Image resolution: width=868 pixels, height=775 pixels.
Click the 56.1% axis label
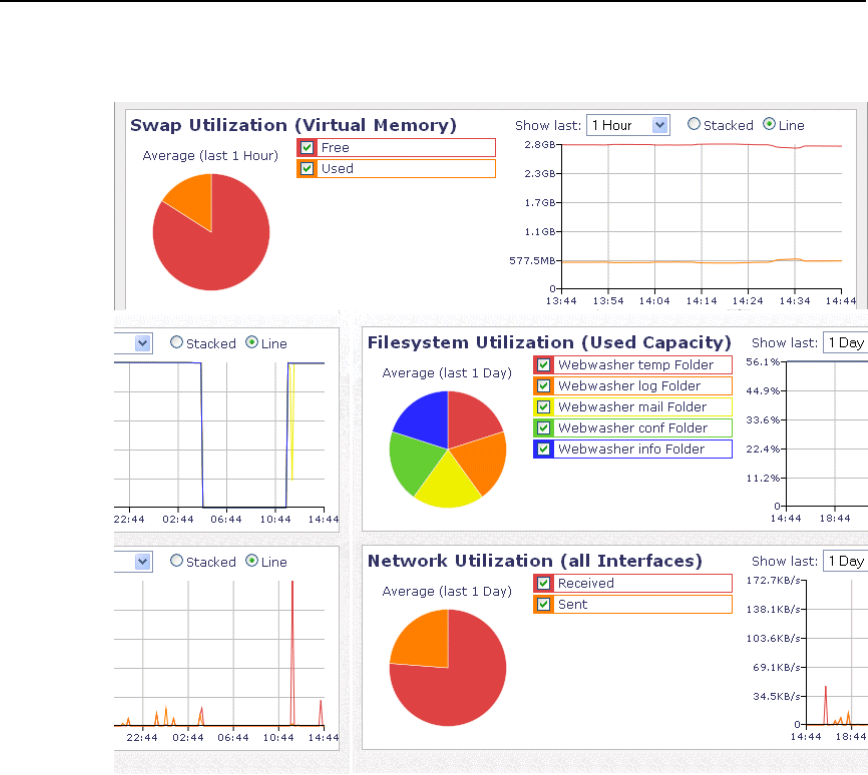pos(763,362)
